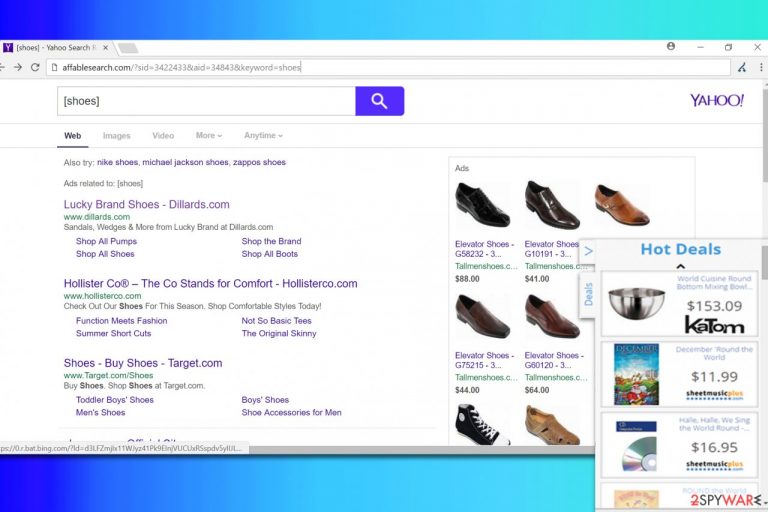Open Men's Shoes sitelink
Viewport: 768px width, 512px height.
100,413
